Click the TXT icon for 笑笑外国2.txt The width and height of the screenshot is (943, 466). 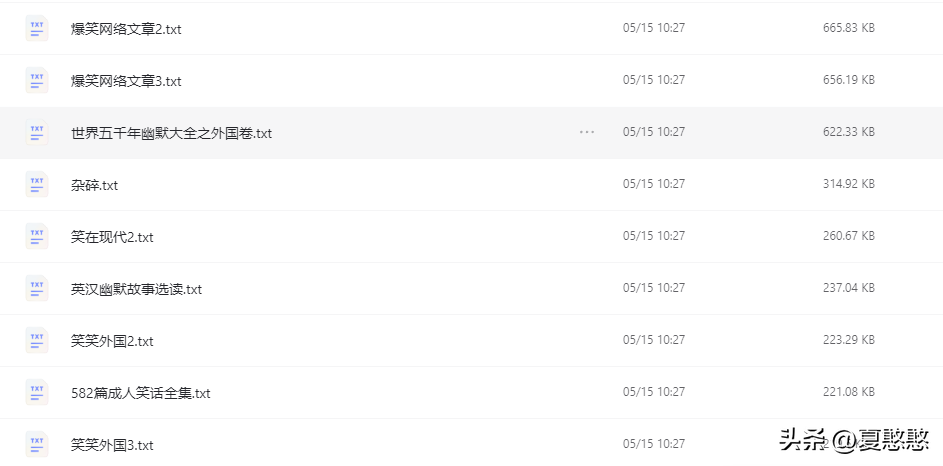(x=37, y=340)
